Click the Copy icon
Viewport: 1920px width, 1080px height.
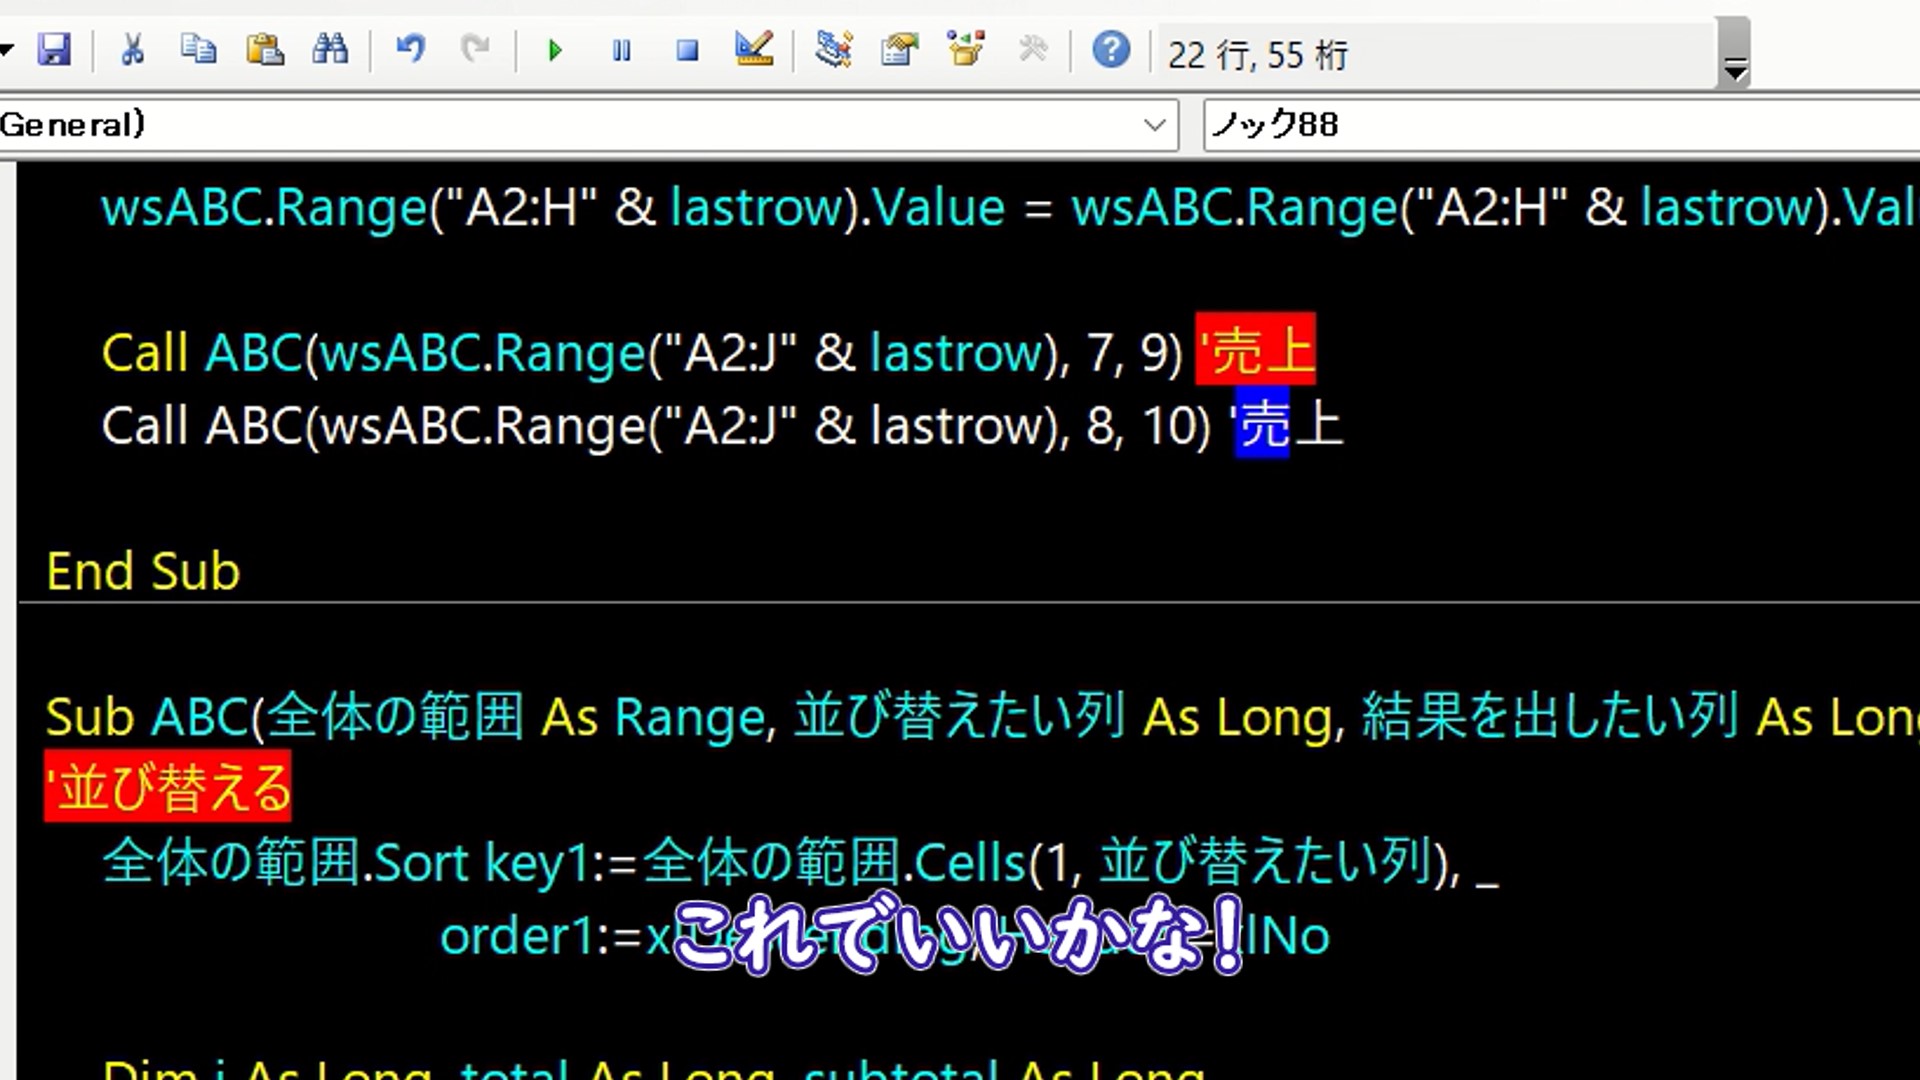(198, 49)
